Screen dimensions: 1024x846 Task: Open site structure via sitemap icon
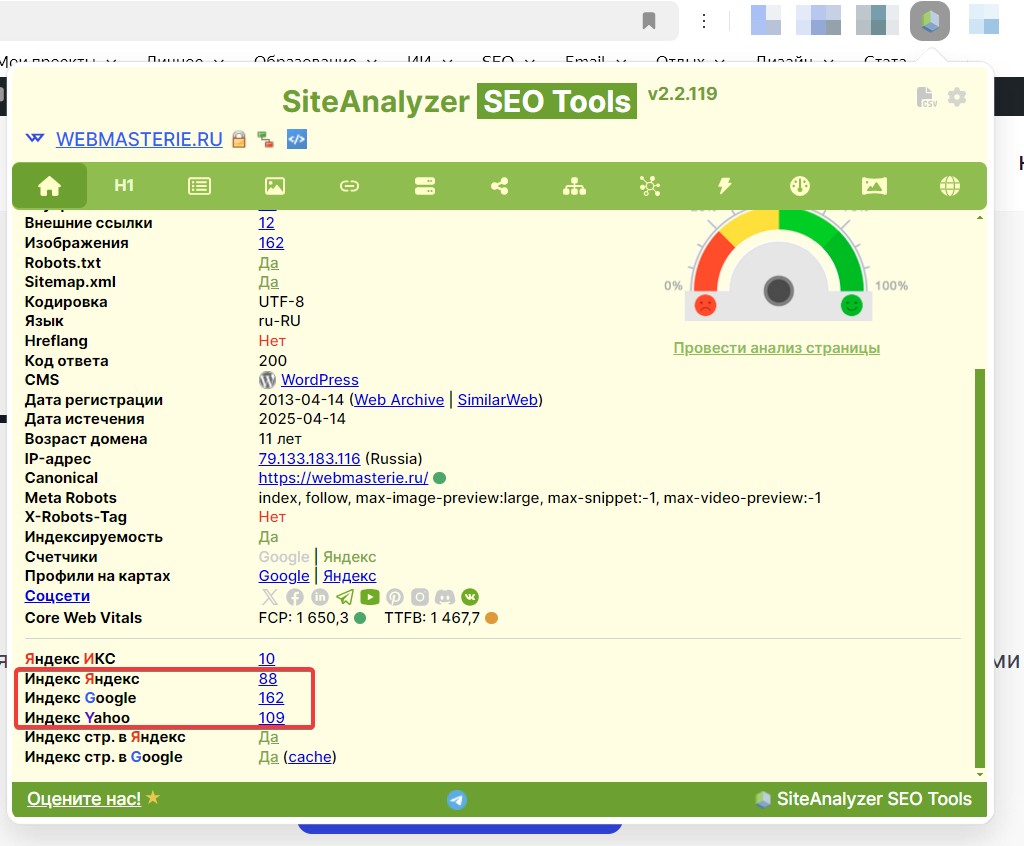pyautogui.click(x=574, y=186)
